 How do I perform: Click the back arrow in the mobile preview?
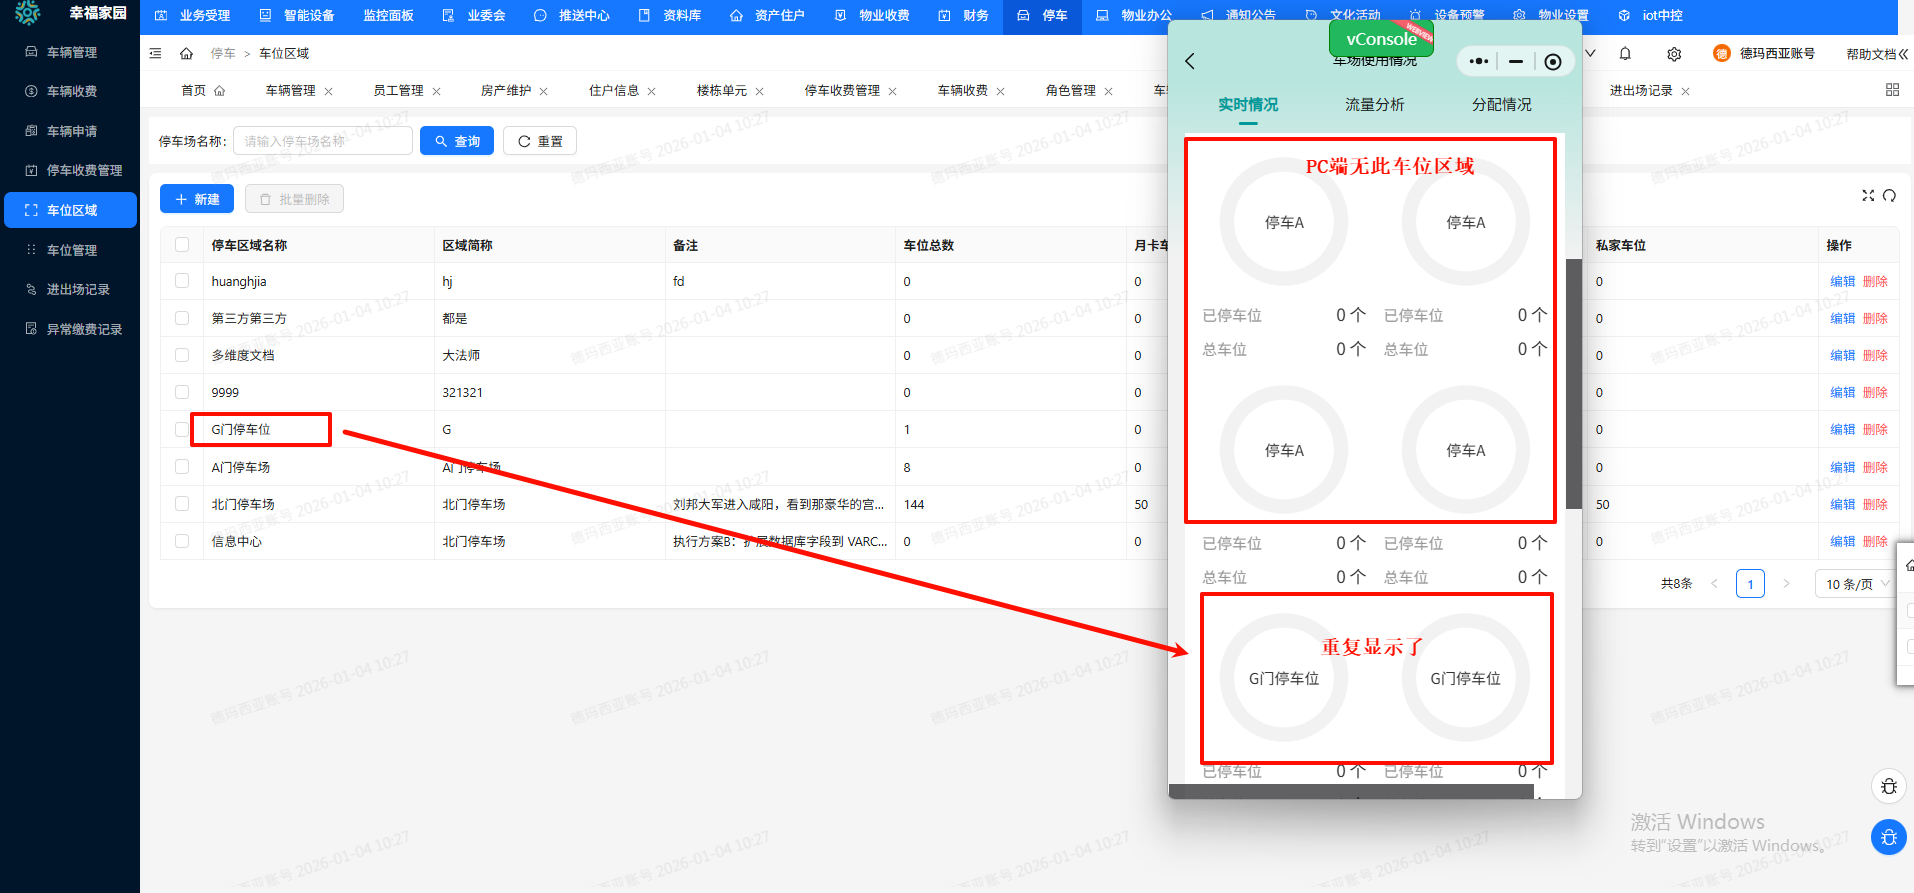click(x=1190, y=61)
